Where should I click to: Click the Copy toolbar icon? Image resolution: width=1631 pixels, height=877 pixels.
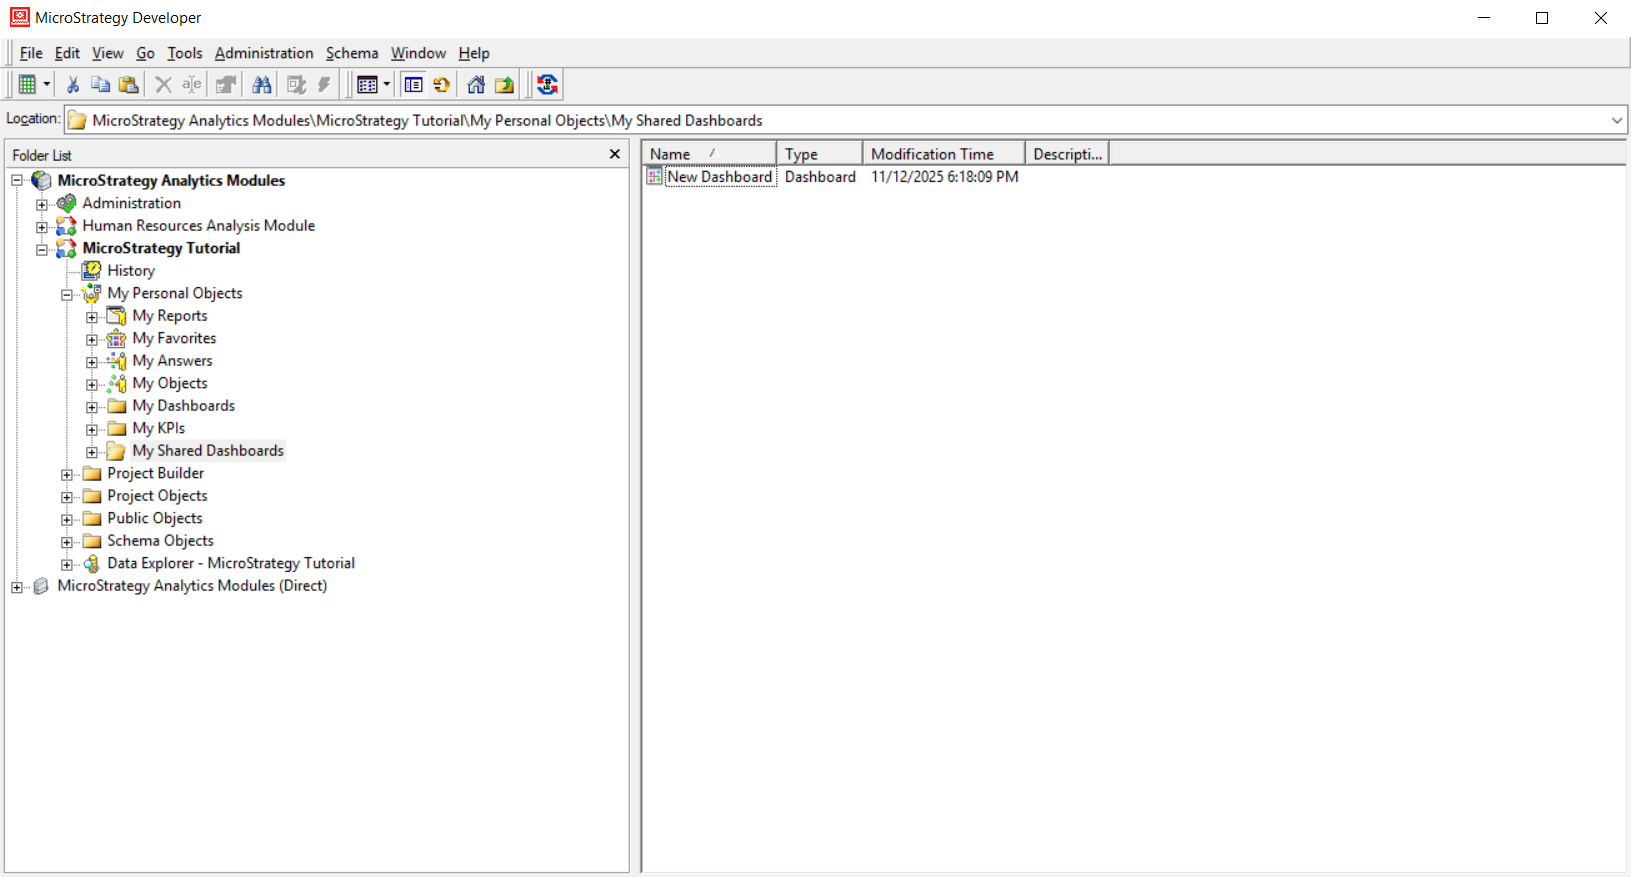(x=100, y=85)
